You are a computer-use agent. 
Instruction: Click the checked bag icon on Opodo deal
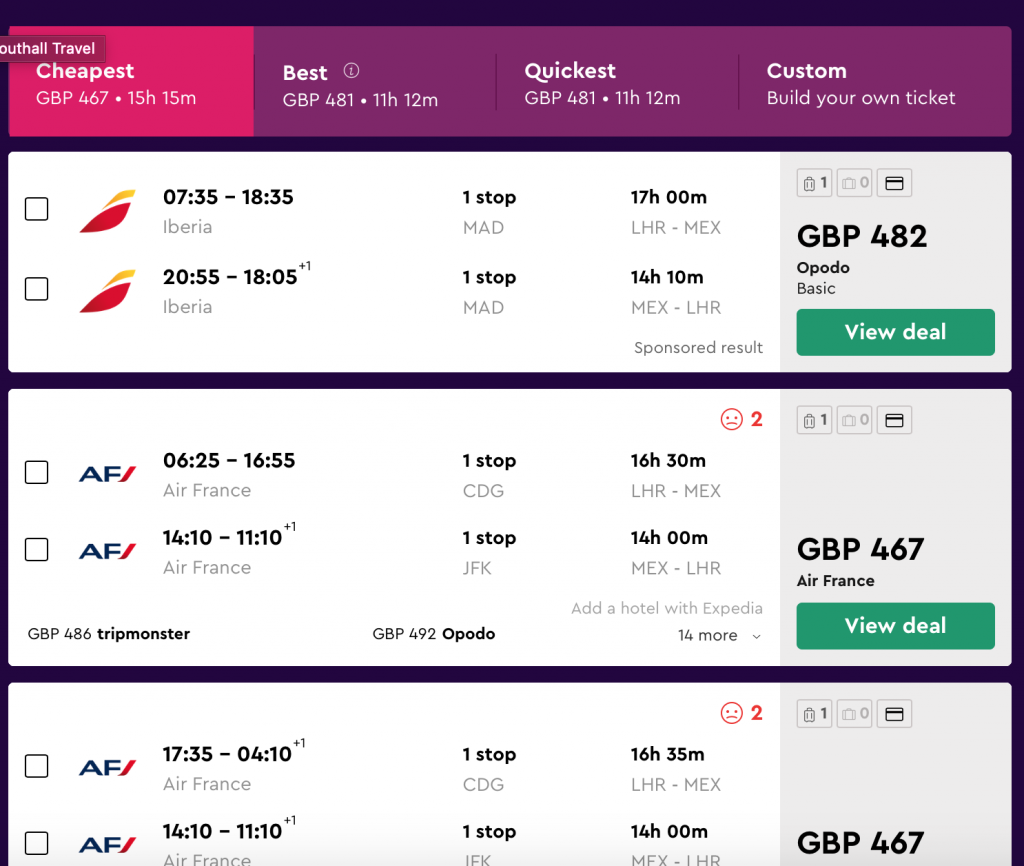pyautogui.click(x=854, y=183)
